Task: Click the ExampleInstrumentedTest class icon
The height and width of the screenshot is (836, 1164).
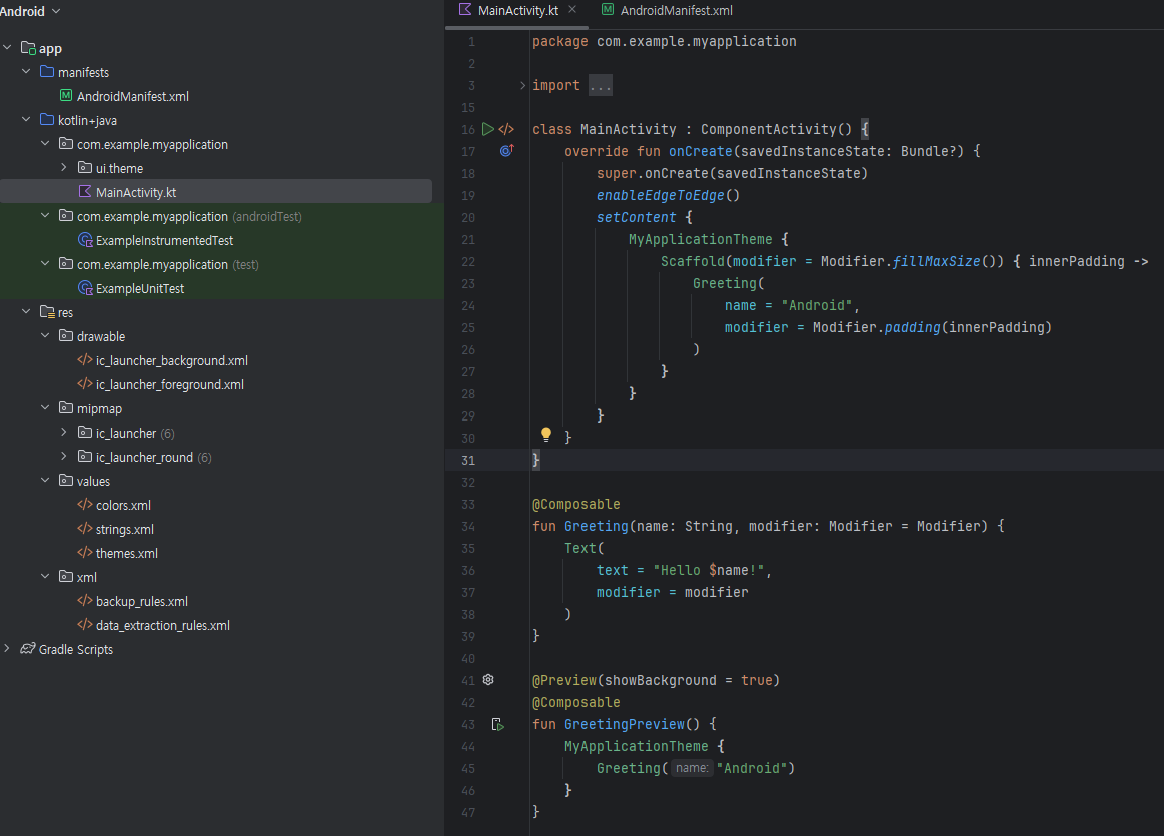Action: coord(85,240)
